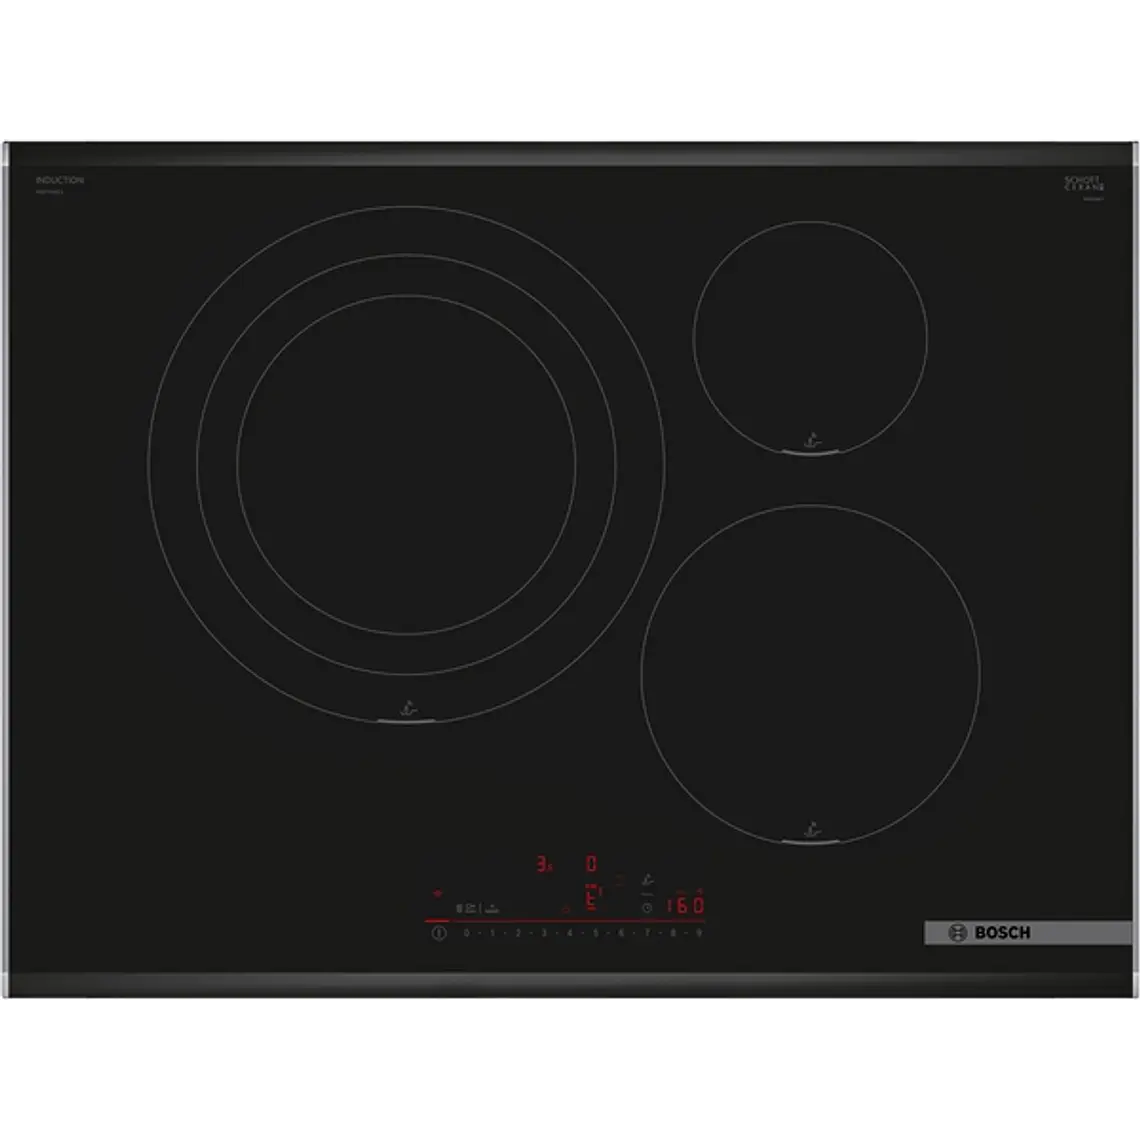Screen dimensions: 1140x1140
Task: Tap the pan symbol on the triple-ring zone
Action: point(408,707)
